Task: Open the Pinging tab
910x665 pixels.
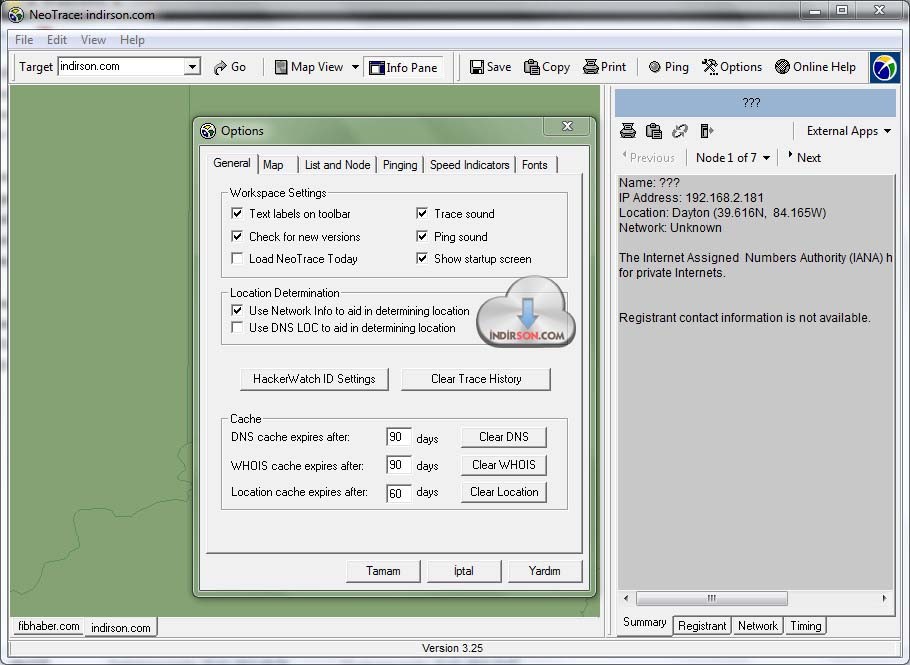Action: coord(400,165)
